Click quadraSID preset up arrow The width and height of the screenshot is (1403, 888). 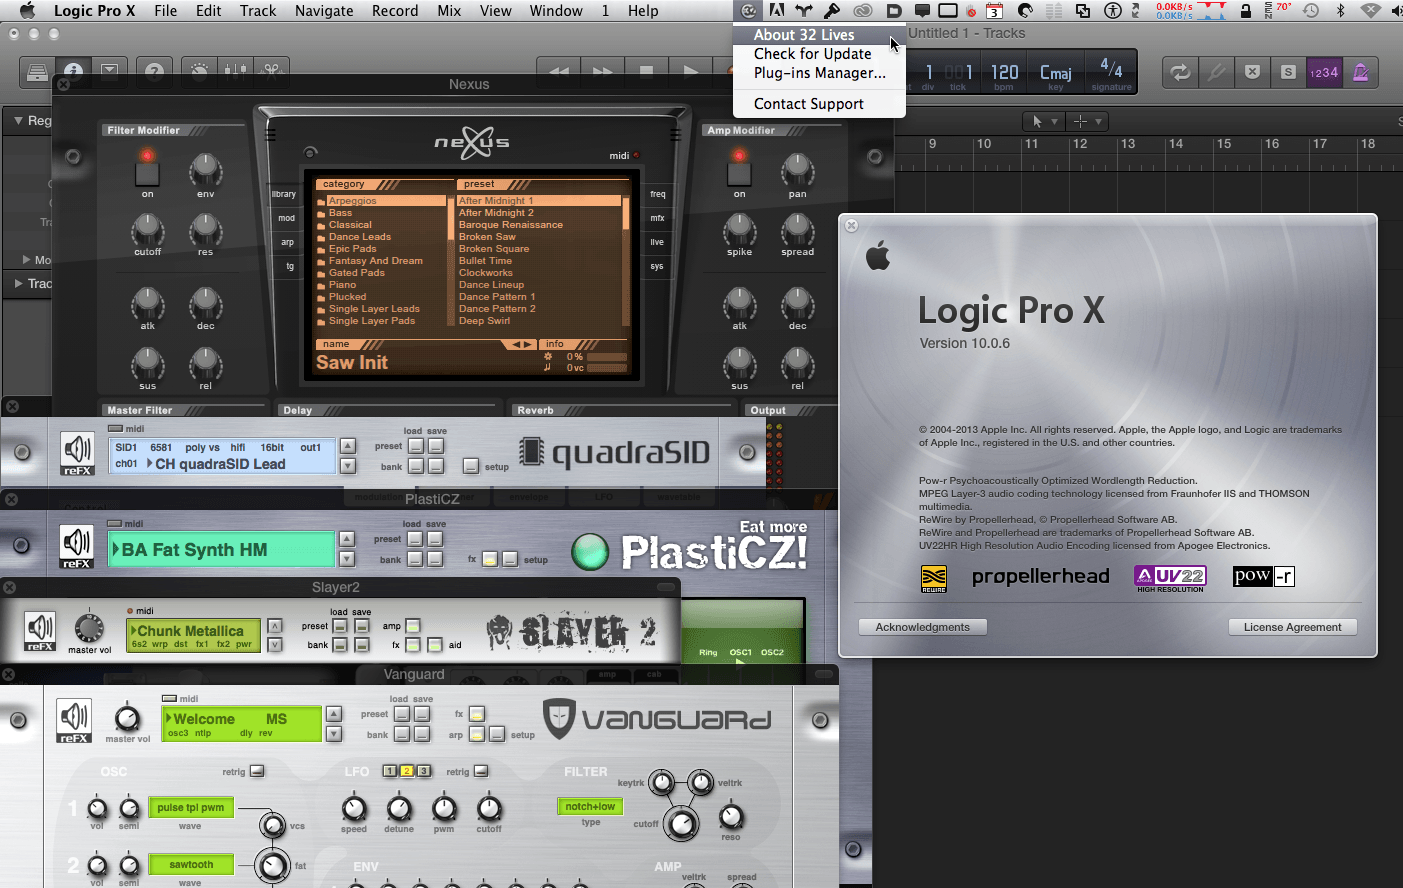pos(348,446)
